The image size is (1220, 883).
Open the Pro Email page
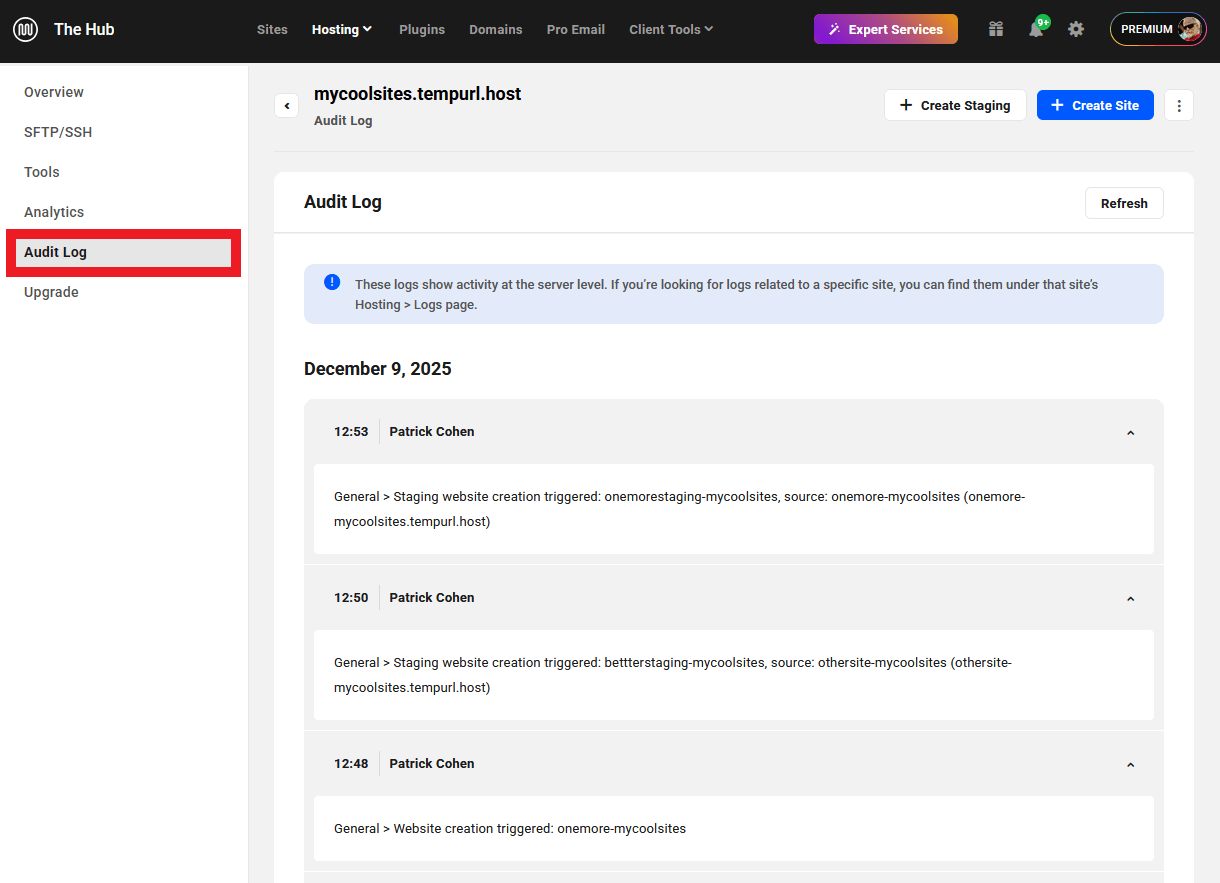point(576,29)
